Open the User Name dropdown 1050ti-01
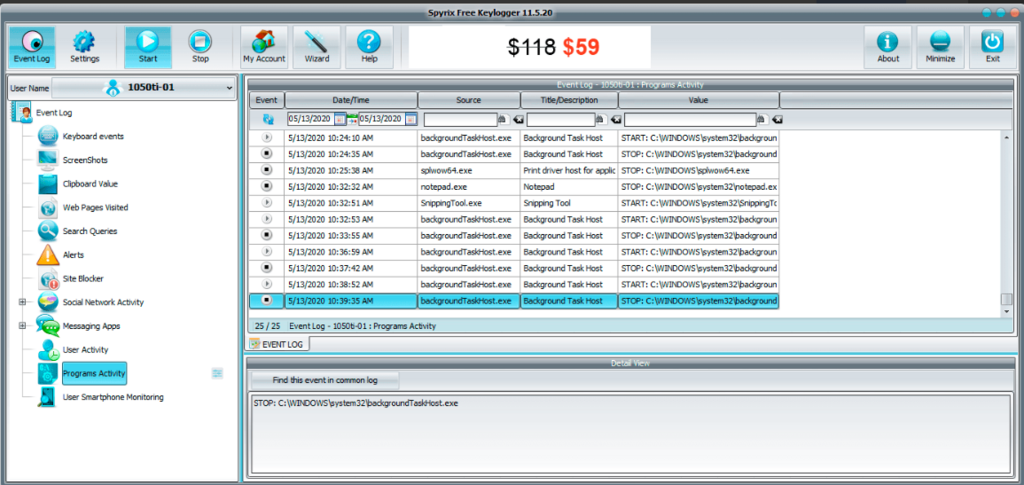Screen dimensions: 1024x485 pos(144,87)
